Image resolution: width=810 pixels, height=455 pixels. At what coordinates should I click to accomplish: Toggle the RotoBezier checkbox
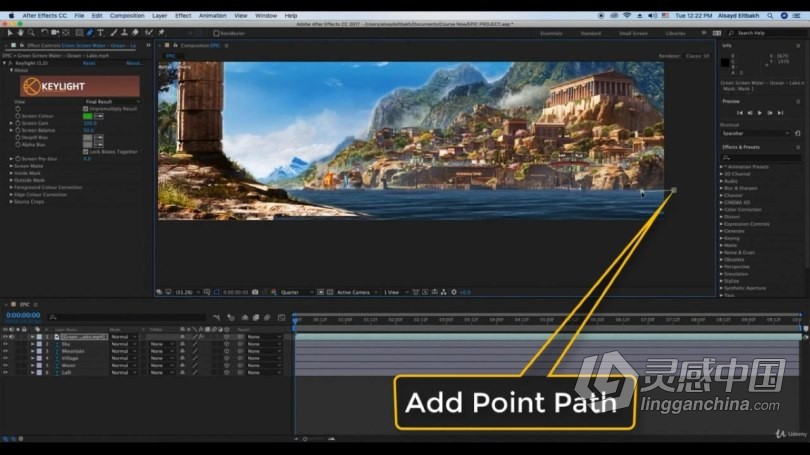pyautogui.click(x=216, y=33)
